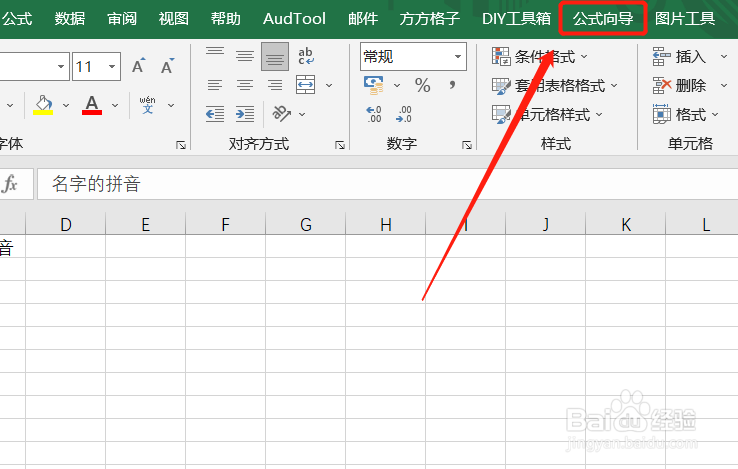
Task: Align text left
Action: pyautogui.click(x=215, y=85)
